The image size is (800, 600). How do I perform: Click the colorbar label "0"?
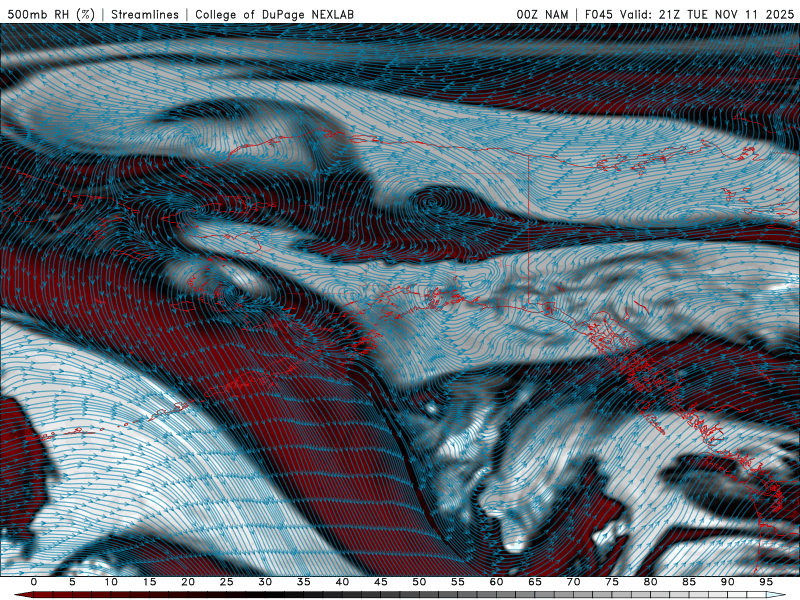[34, 582]
